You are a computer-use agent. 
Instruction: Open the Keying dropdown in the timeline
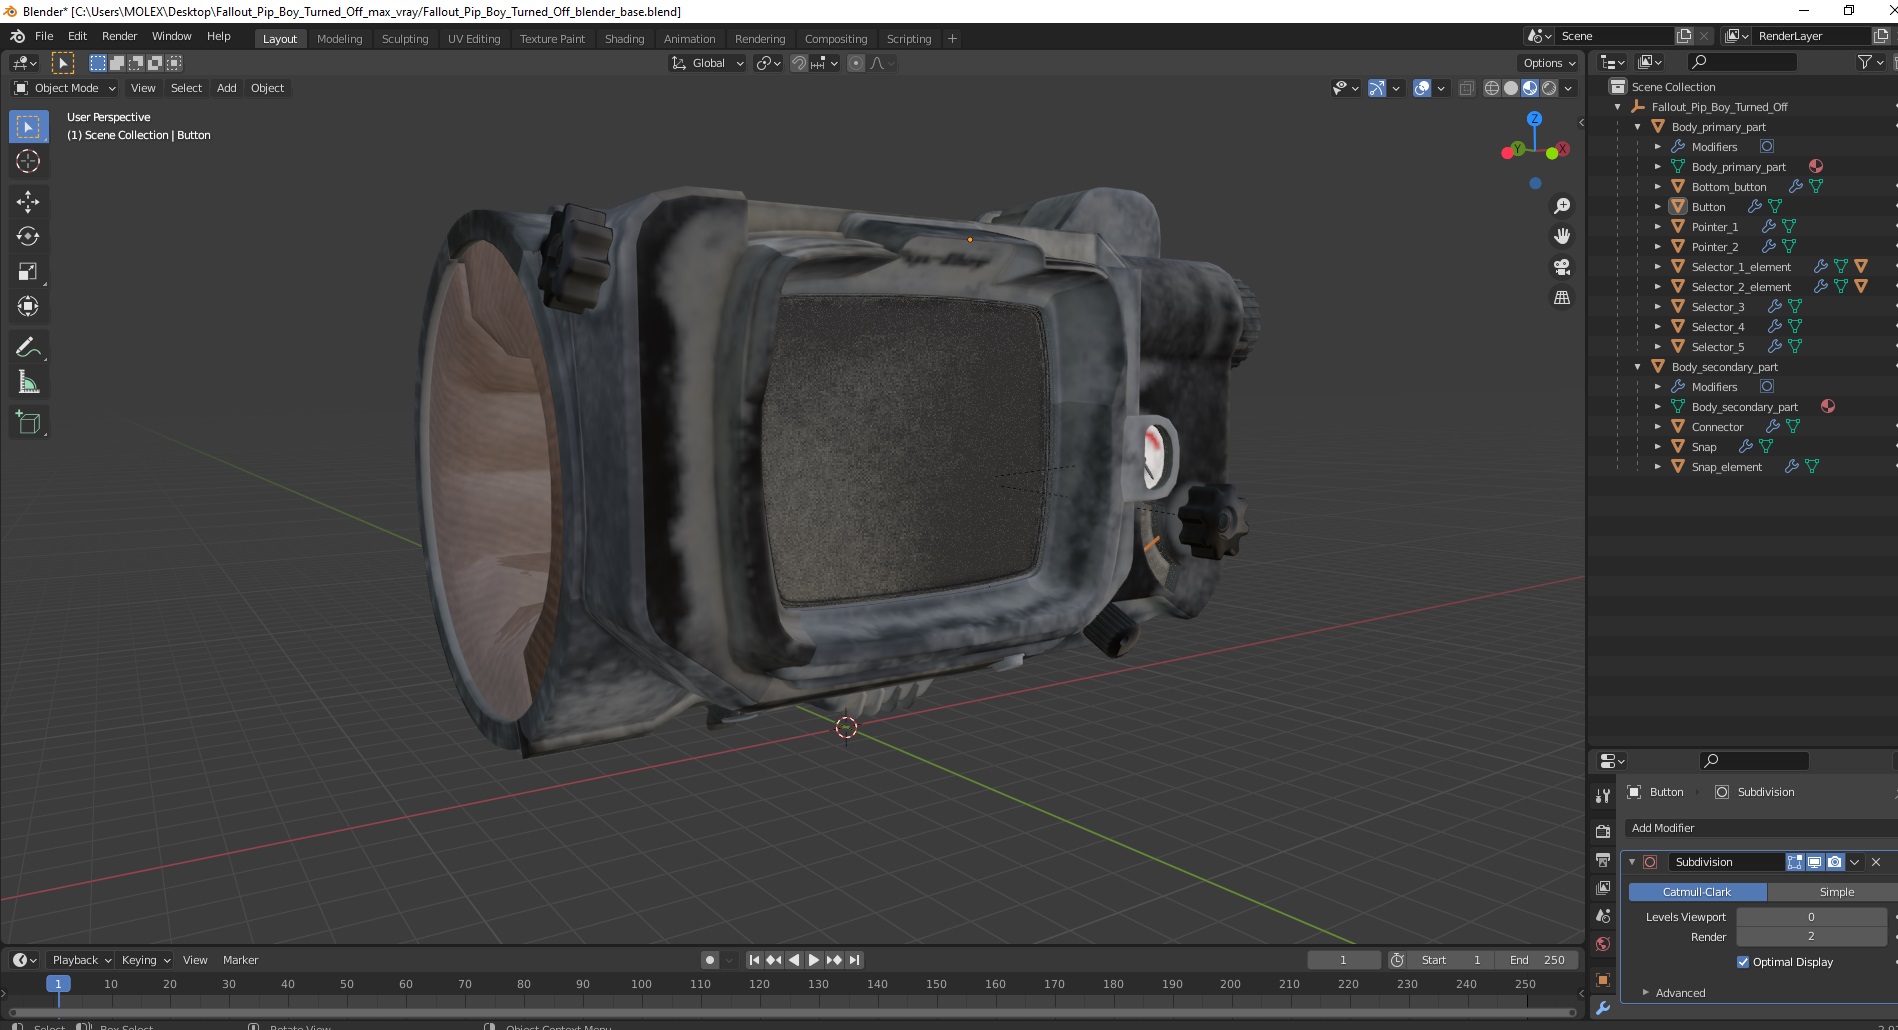145,960
